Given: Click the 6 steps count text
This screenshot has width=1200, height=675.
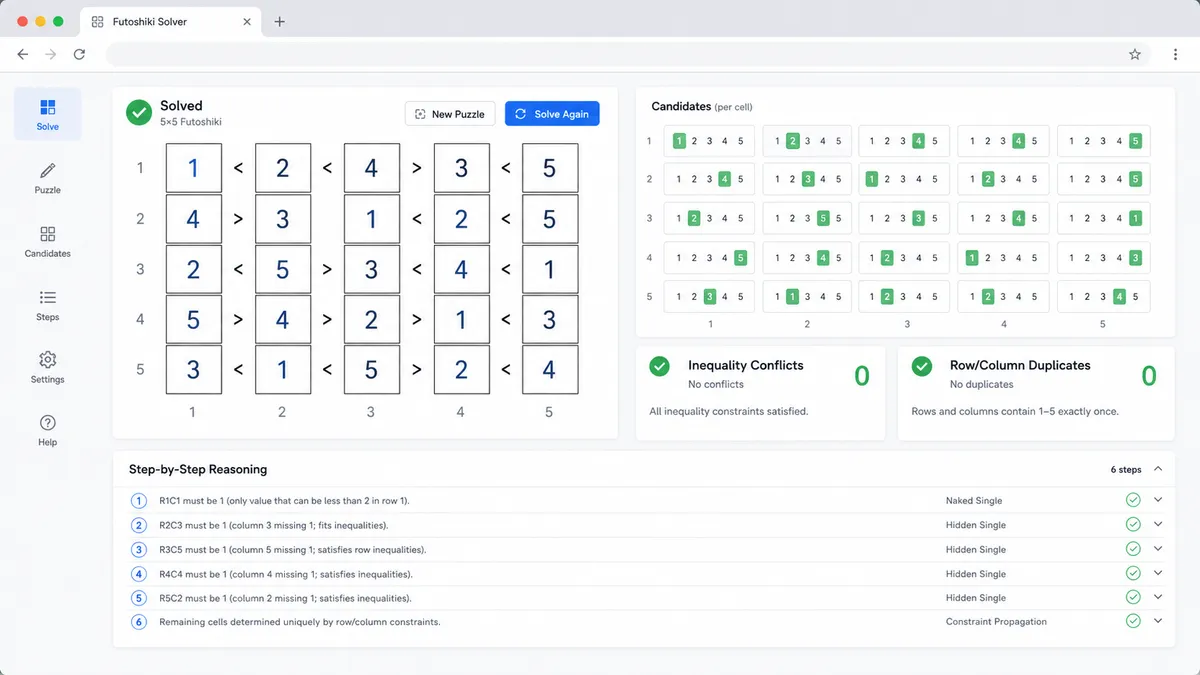Looking at the screenshot, I should (x=1126, y=469).
